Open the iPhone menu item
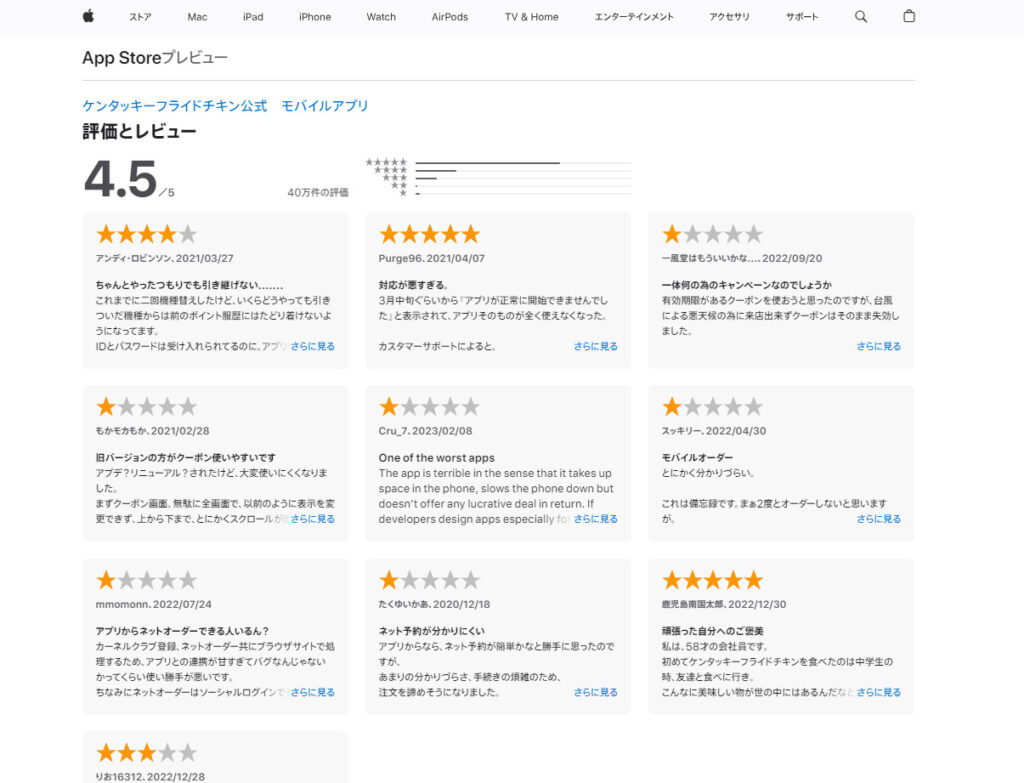Image resolution: width=1024 pixels, height=783 pixels. click(315, 17)
